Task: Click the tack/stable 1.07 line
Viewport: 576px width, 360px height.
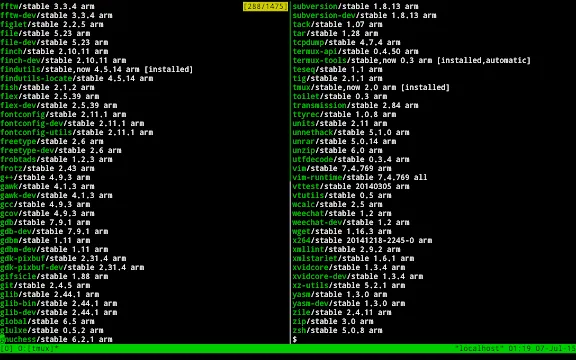Action: 337,24
